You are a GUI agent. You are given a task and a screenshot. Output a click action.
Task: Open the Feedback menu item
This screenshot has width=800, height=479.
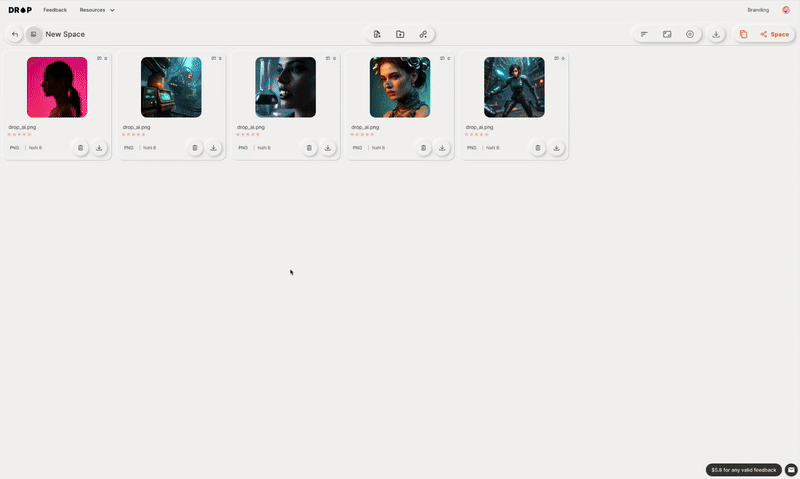[55, 10]
